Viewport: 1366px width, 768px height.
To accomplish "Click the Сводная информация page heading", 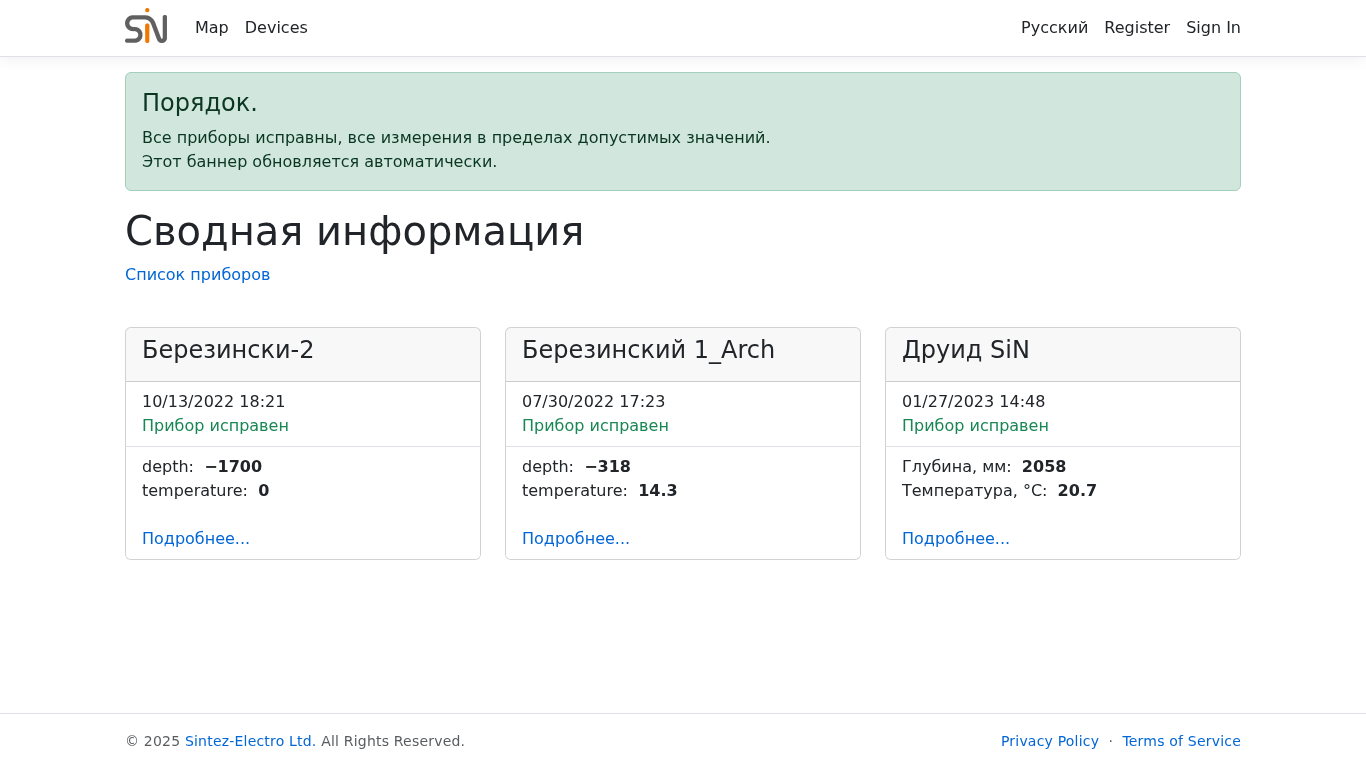I will coord(354,231).
